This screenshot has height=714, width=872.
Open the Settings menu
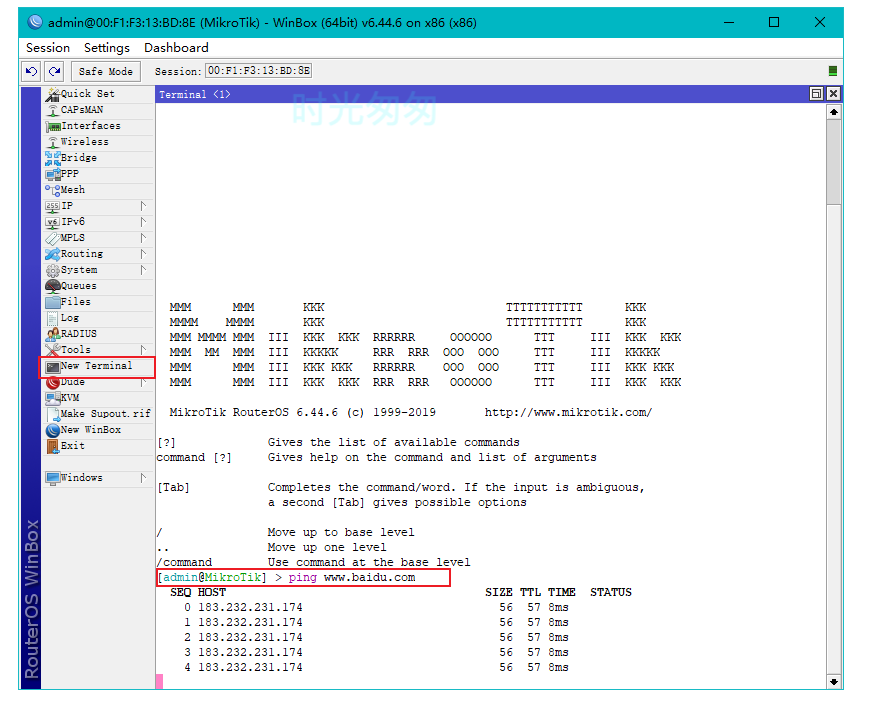coord(107,48)
